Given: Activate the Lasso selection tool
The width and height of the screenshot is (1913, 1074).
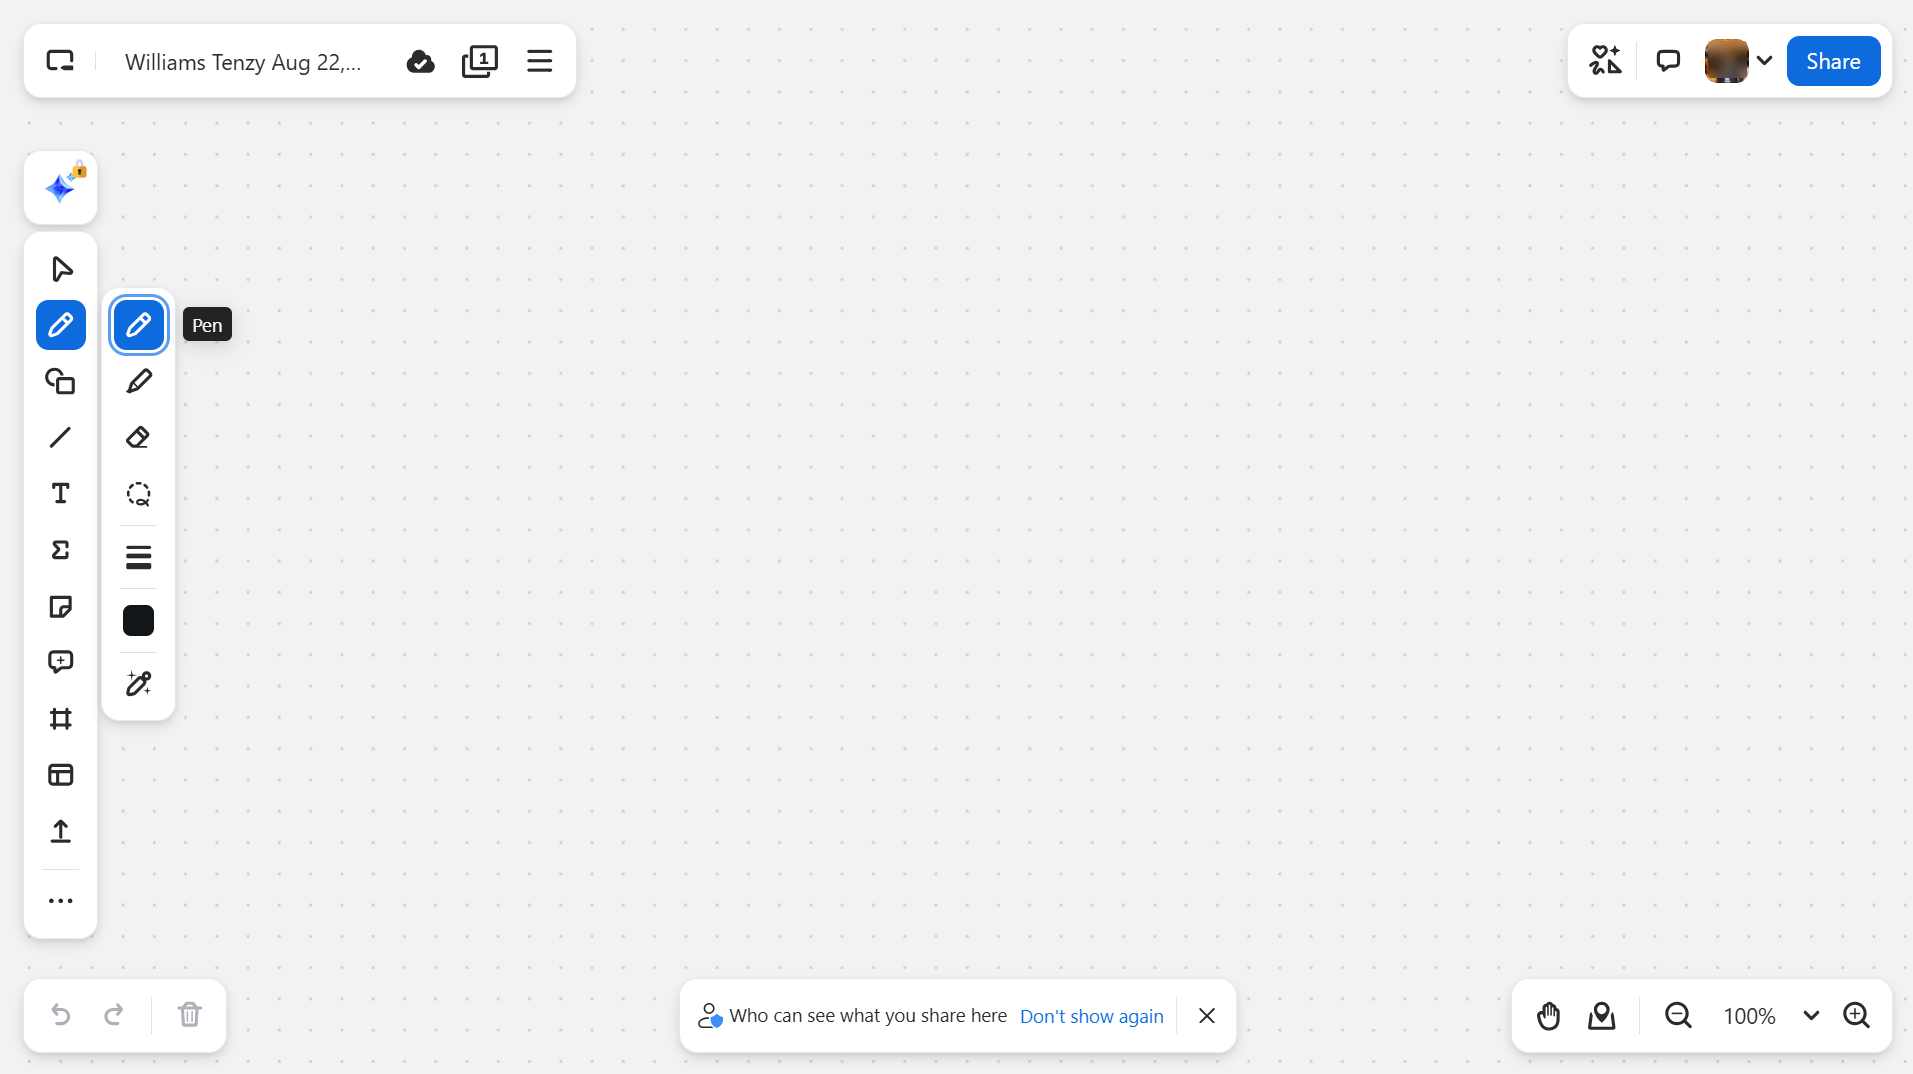Looking at the screenshot, I should point(138,494).
